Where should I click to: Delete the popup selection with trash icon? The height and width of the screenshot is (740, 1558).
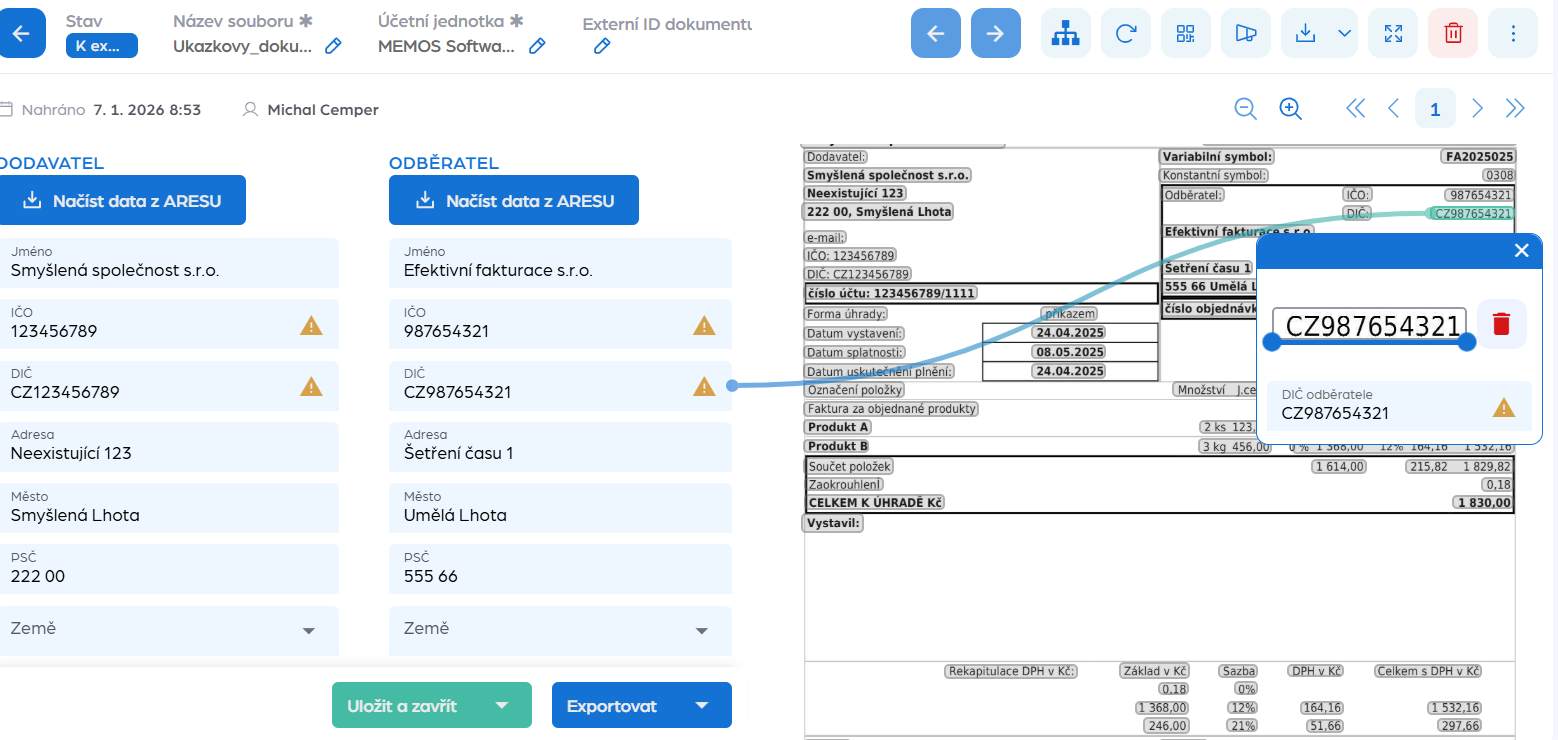point(1501,324)
